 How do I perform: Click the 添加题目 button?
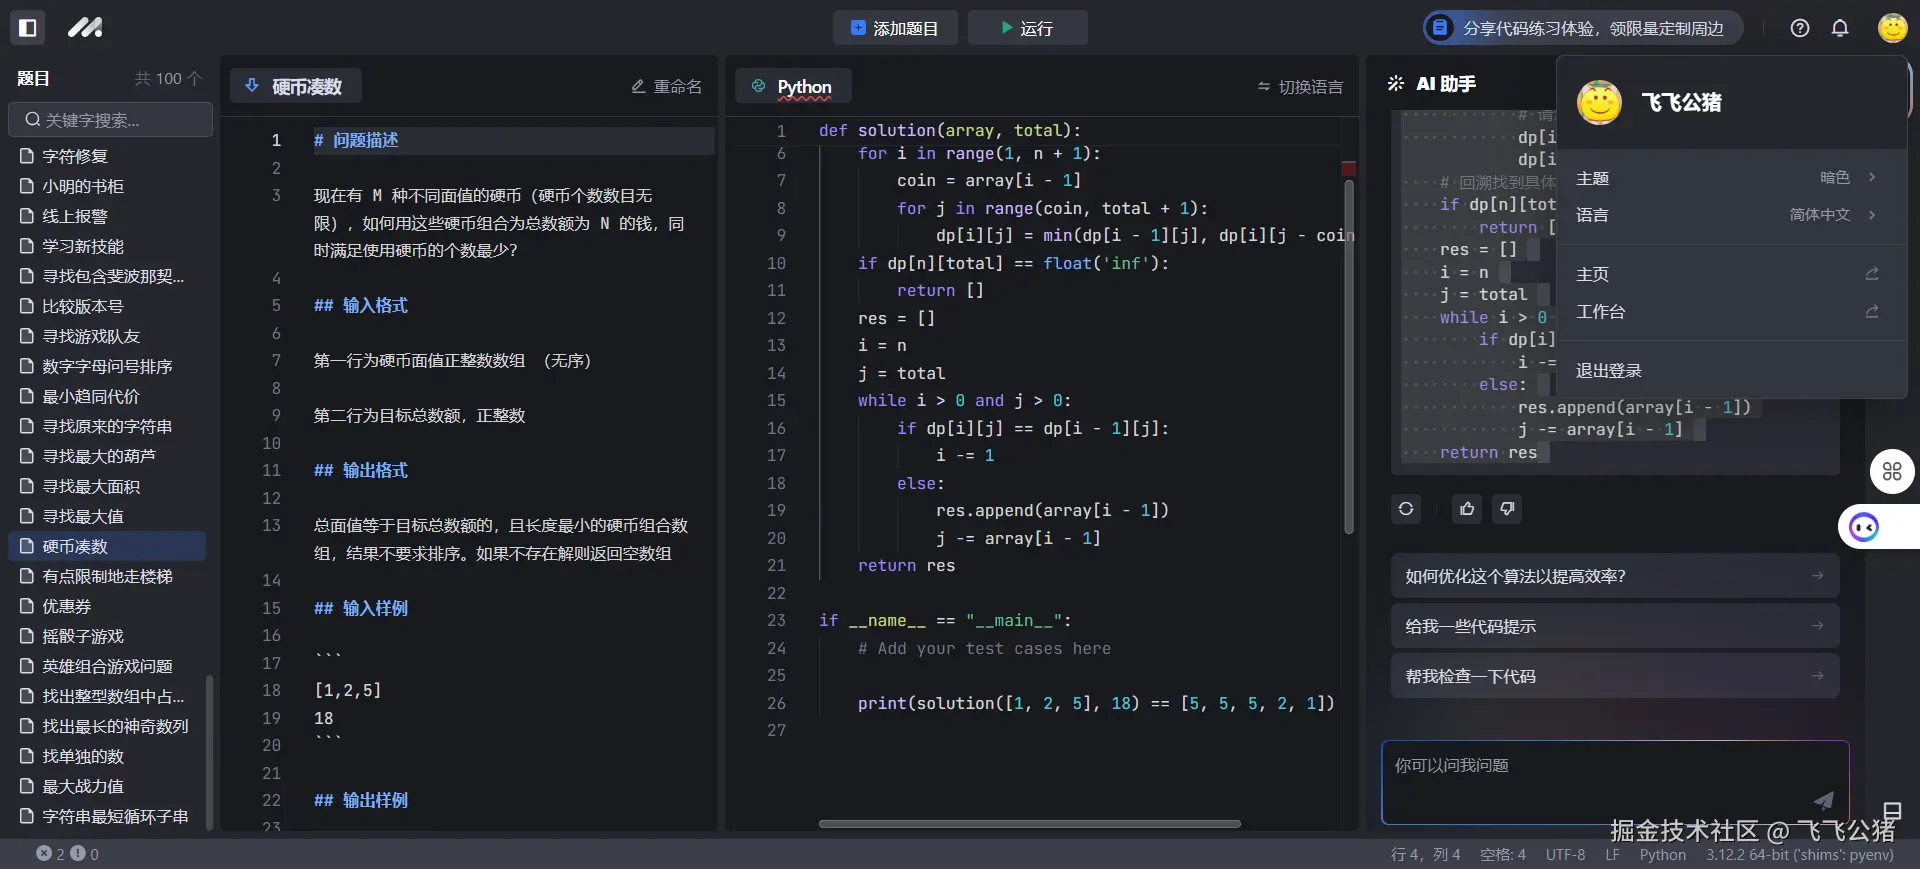point(895,28)
